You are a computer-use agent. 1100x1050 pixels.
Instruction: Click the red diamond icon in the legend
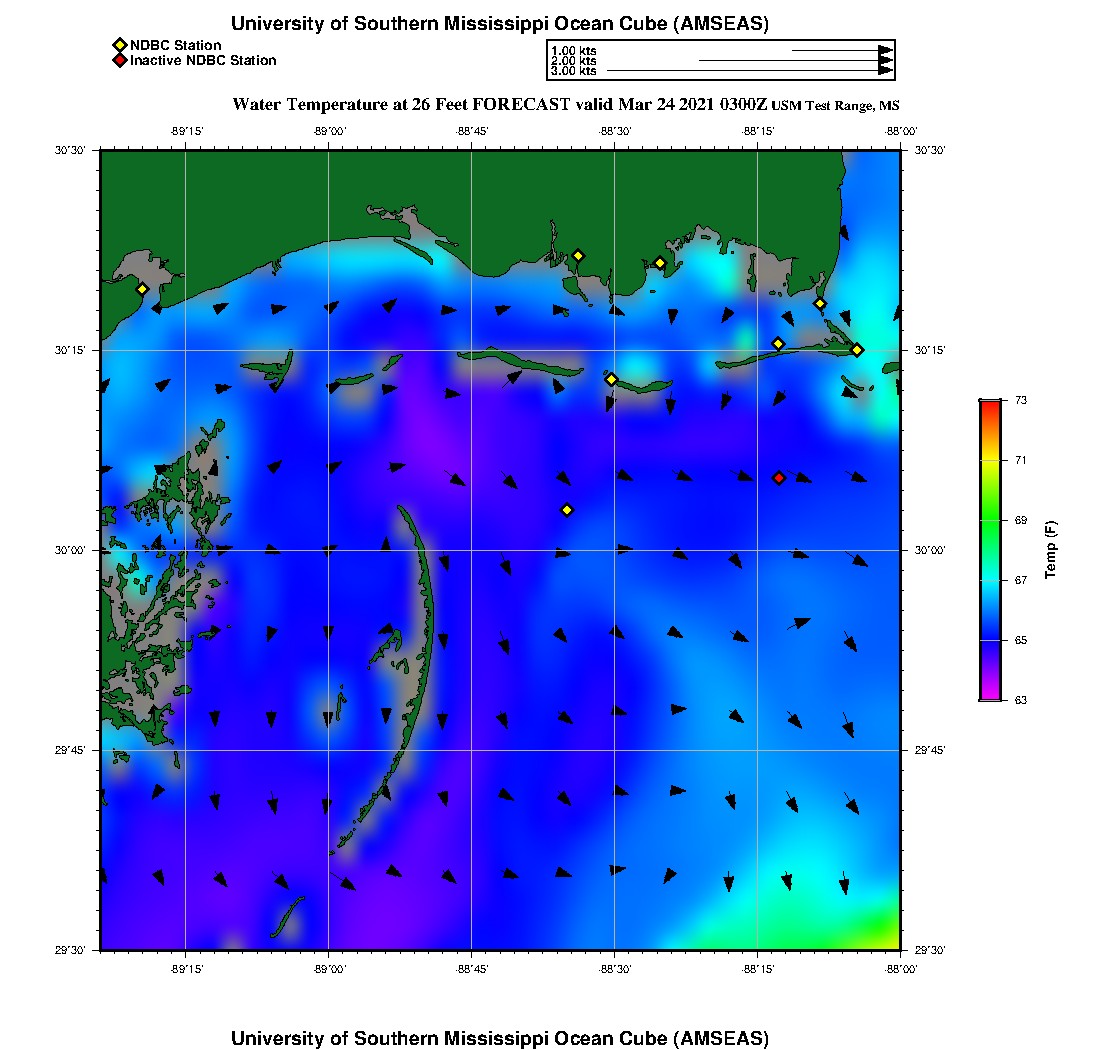point(119,61)
